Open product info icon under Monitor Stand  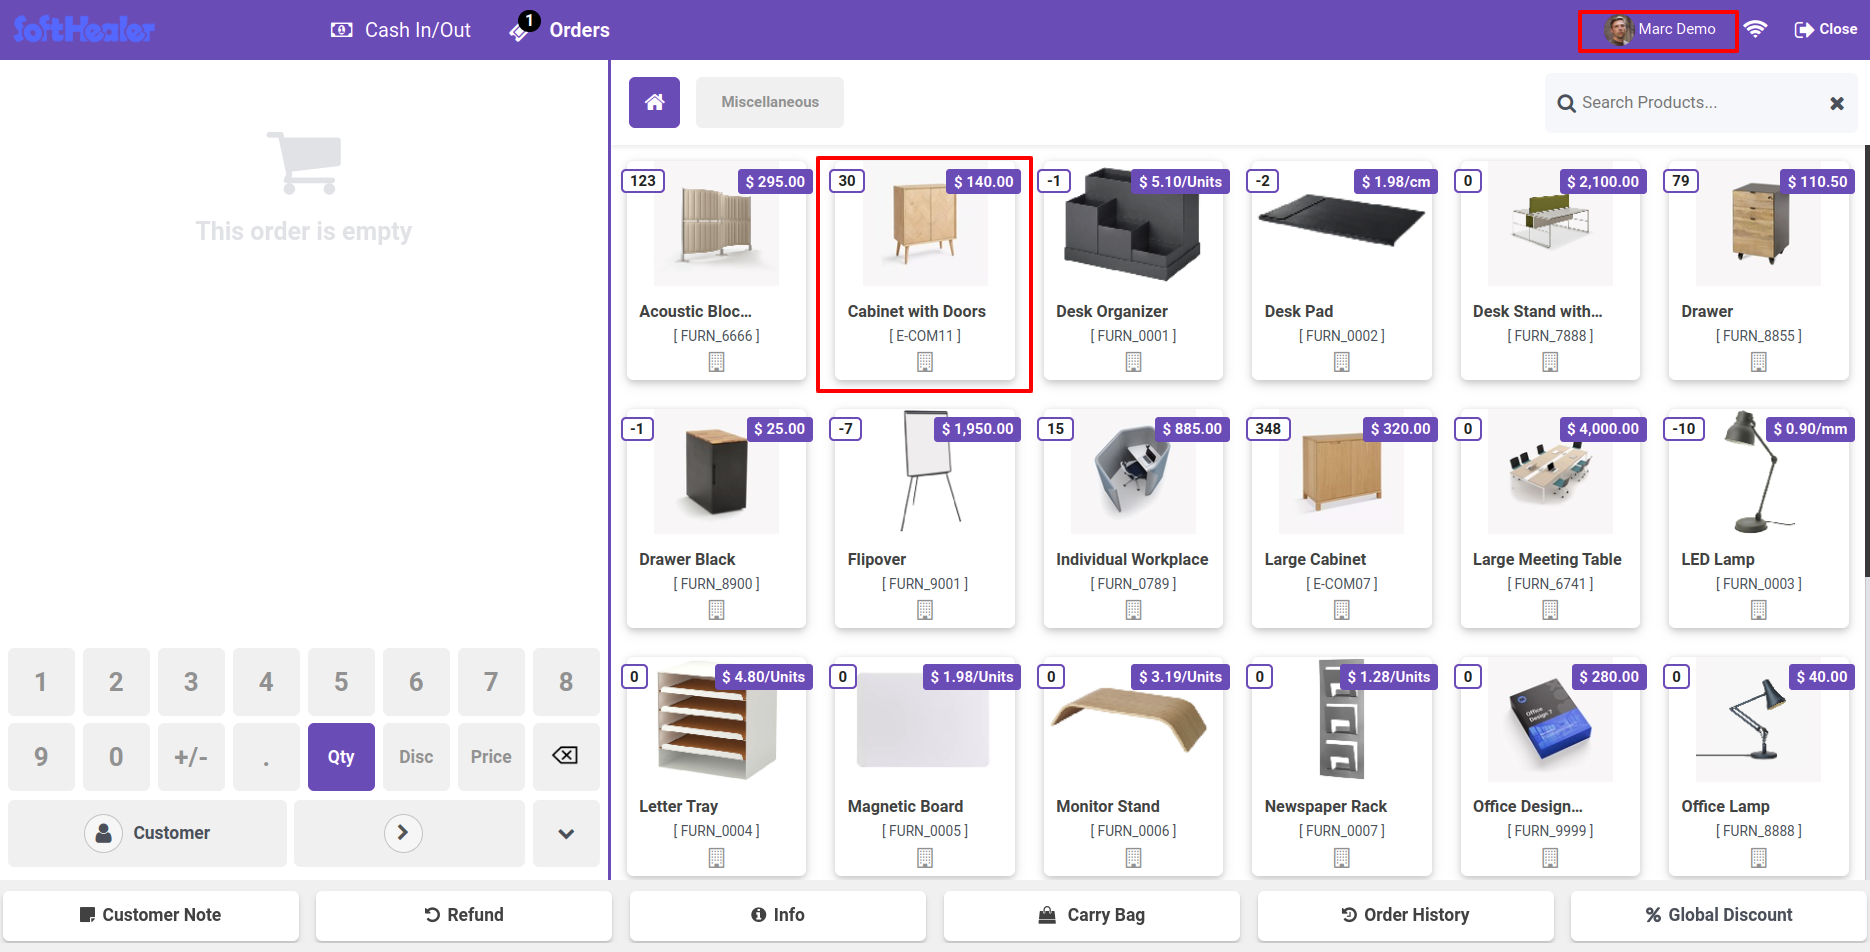tap(1133, 858)
